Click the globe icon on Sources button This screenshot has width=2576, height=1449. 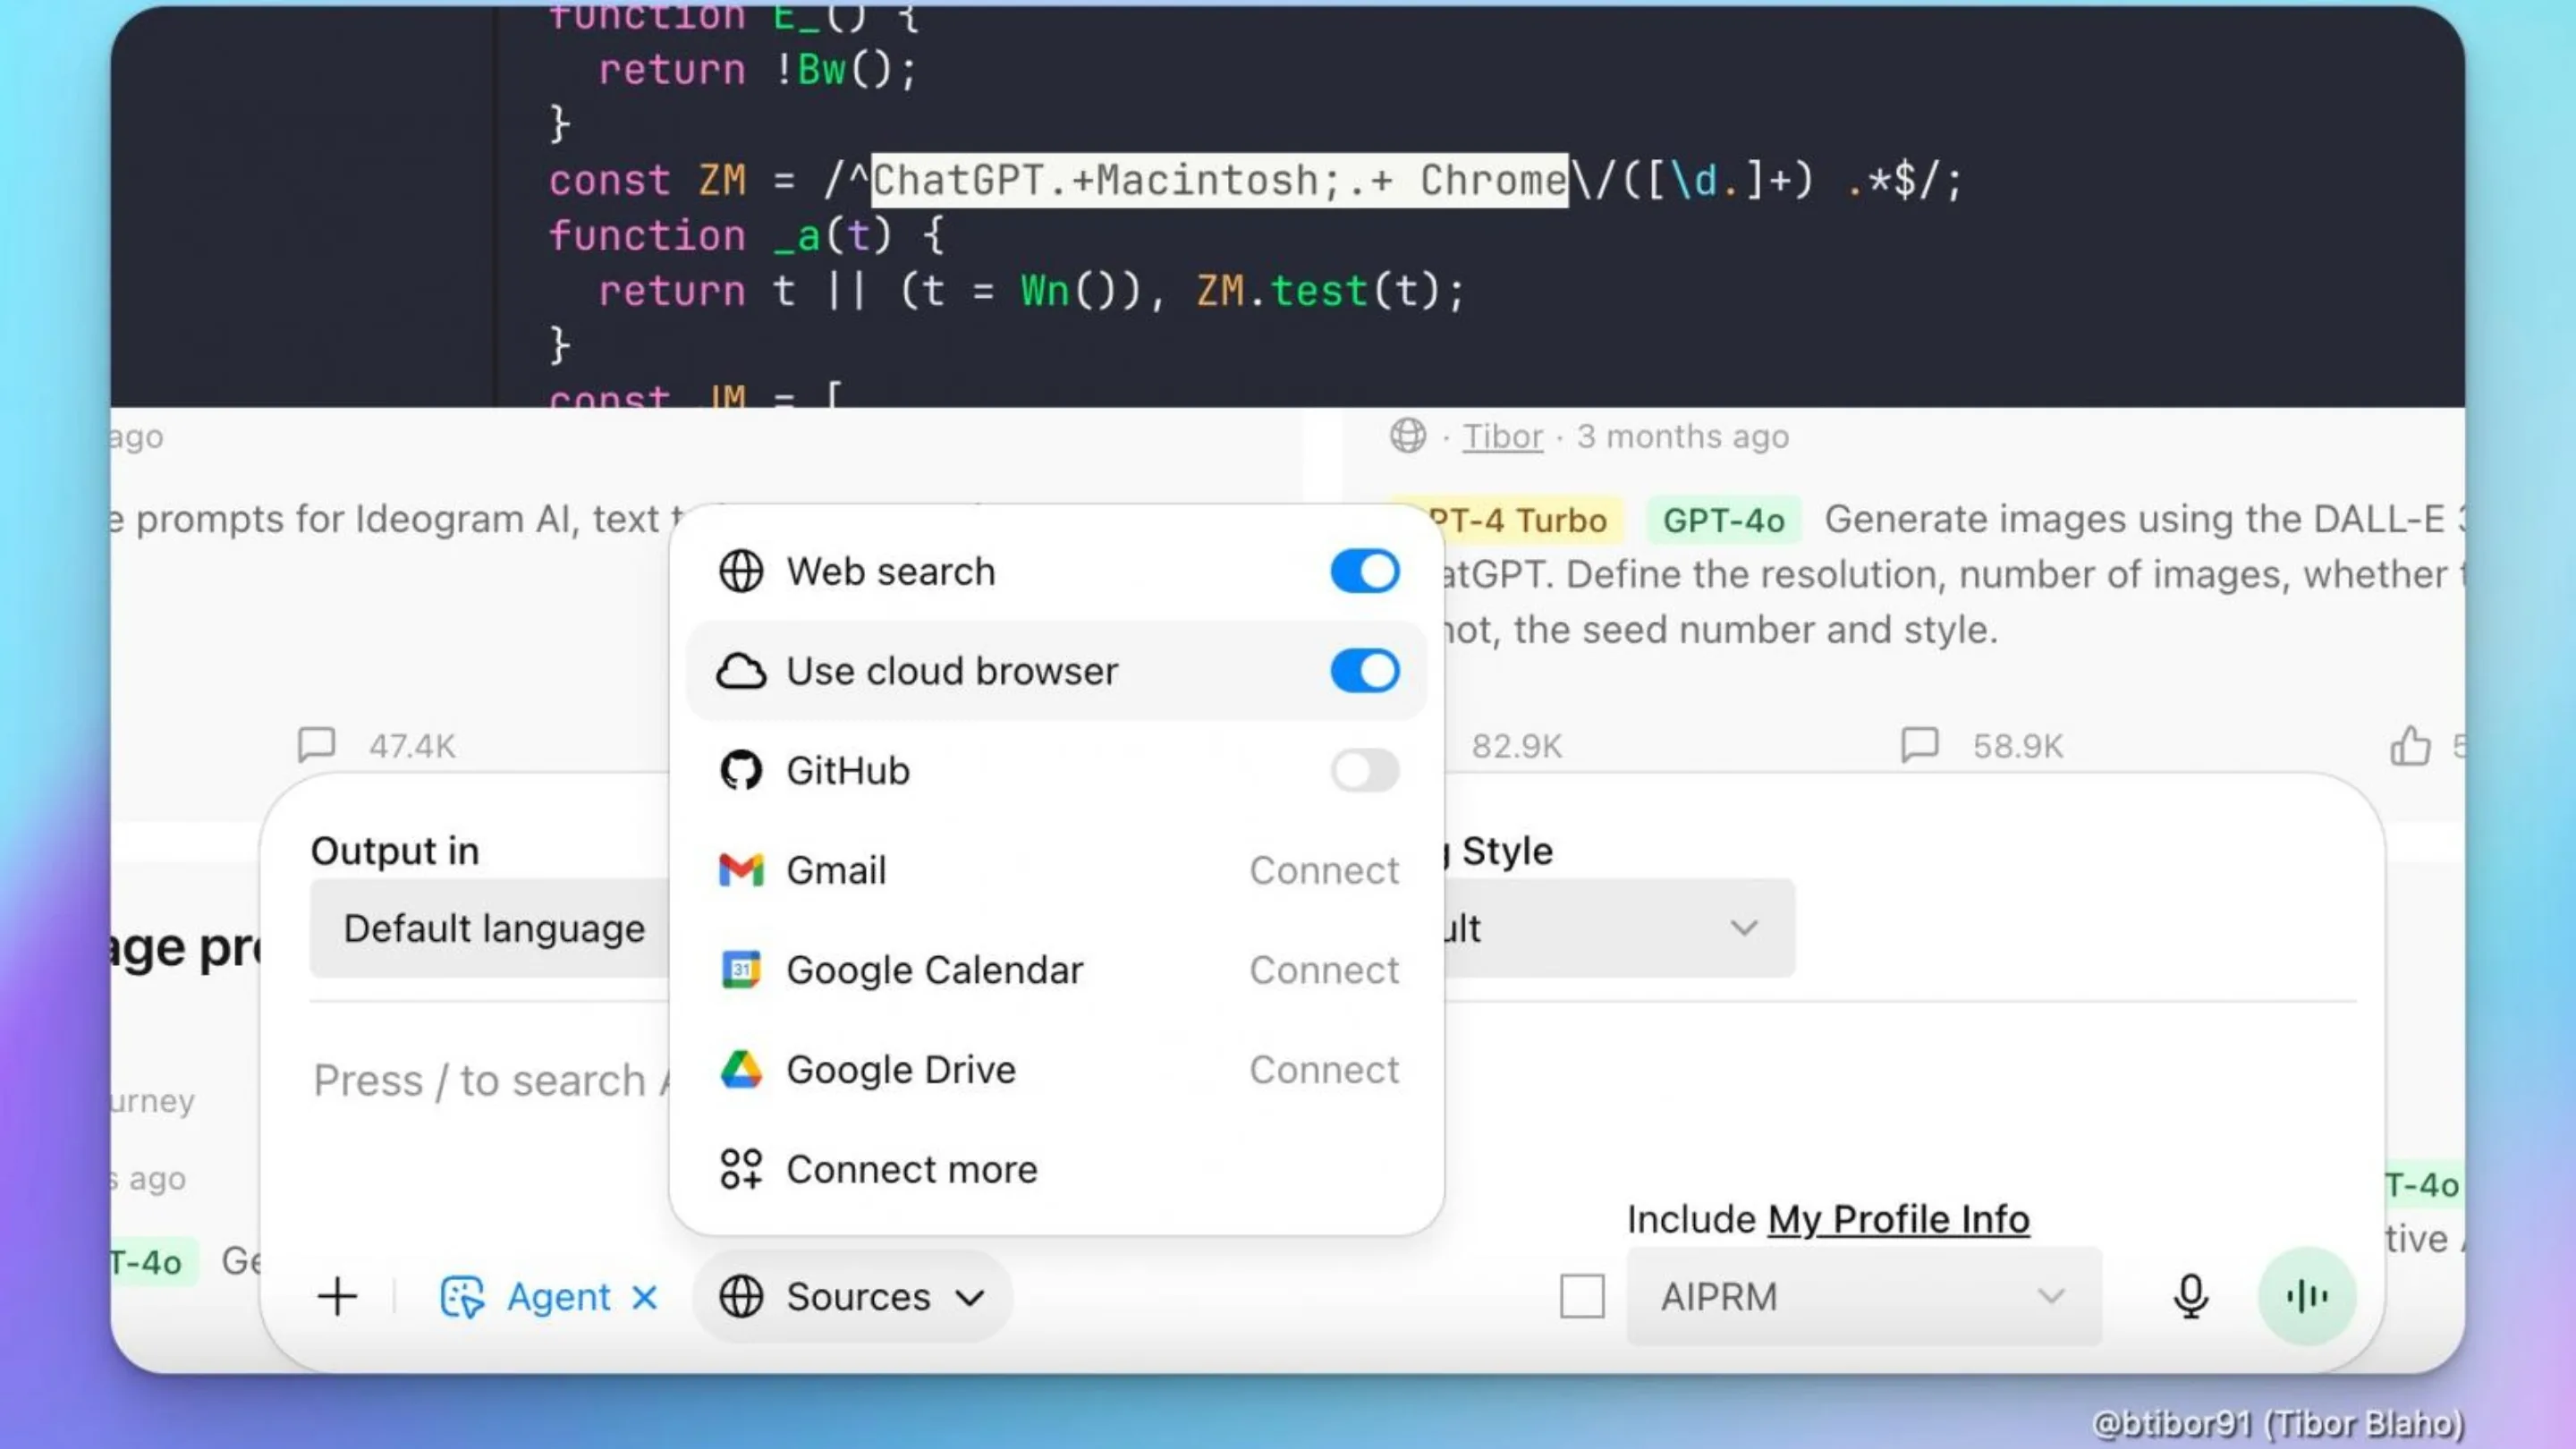pos(741,1296)
